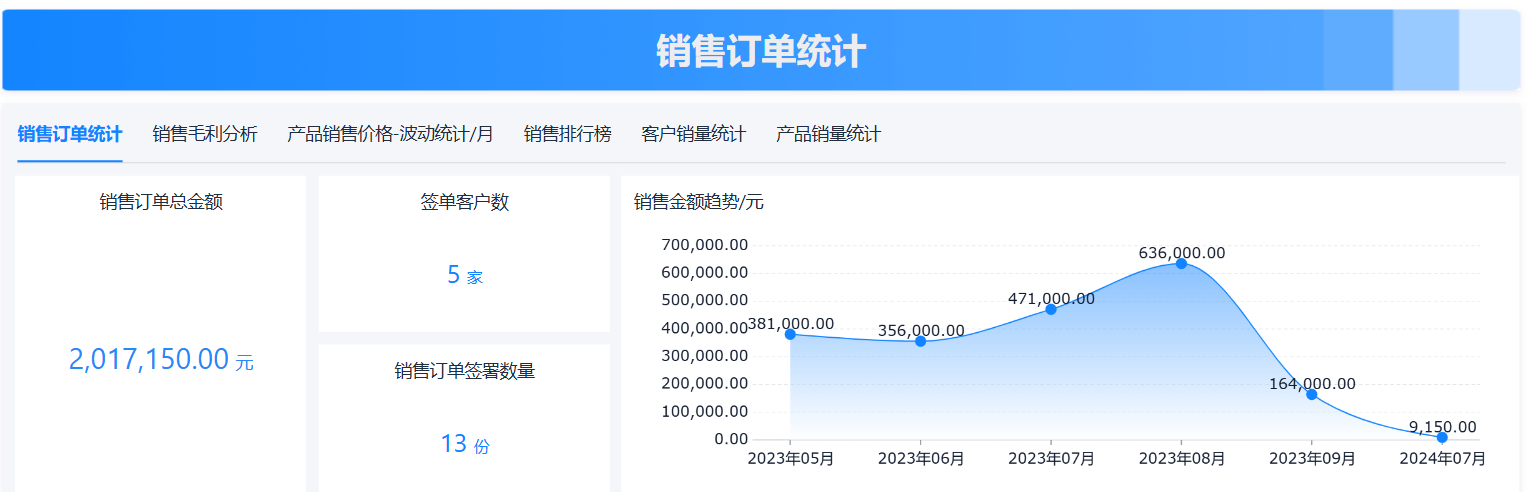
Task: Click the 2023年05月 data point on chart
Action: click(790, 334)
